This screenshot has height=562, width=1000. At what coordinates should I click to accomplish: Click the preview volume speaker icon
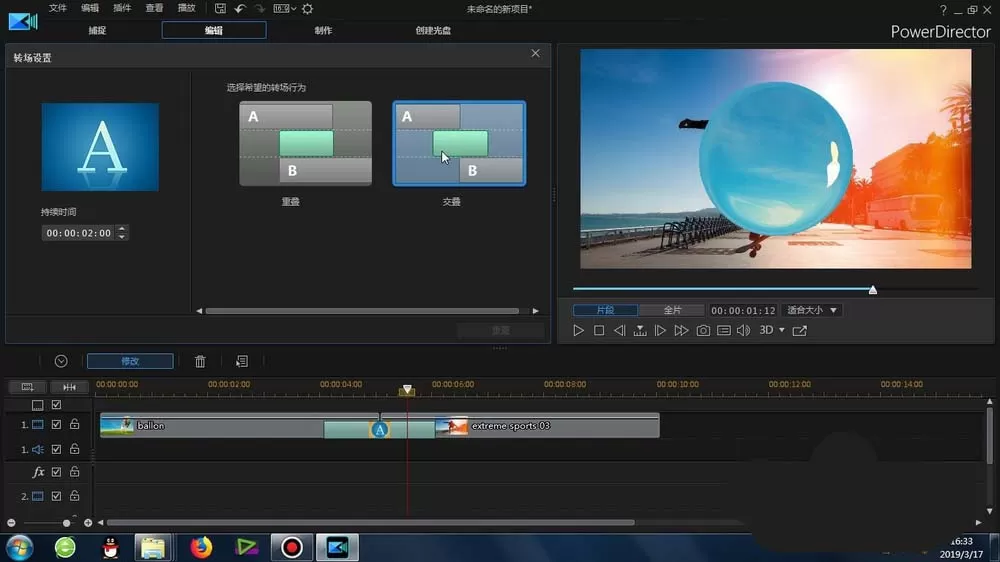click(x=744, y=330)
